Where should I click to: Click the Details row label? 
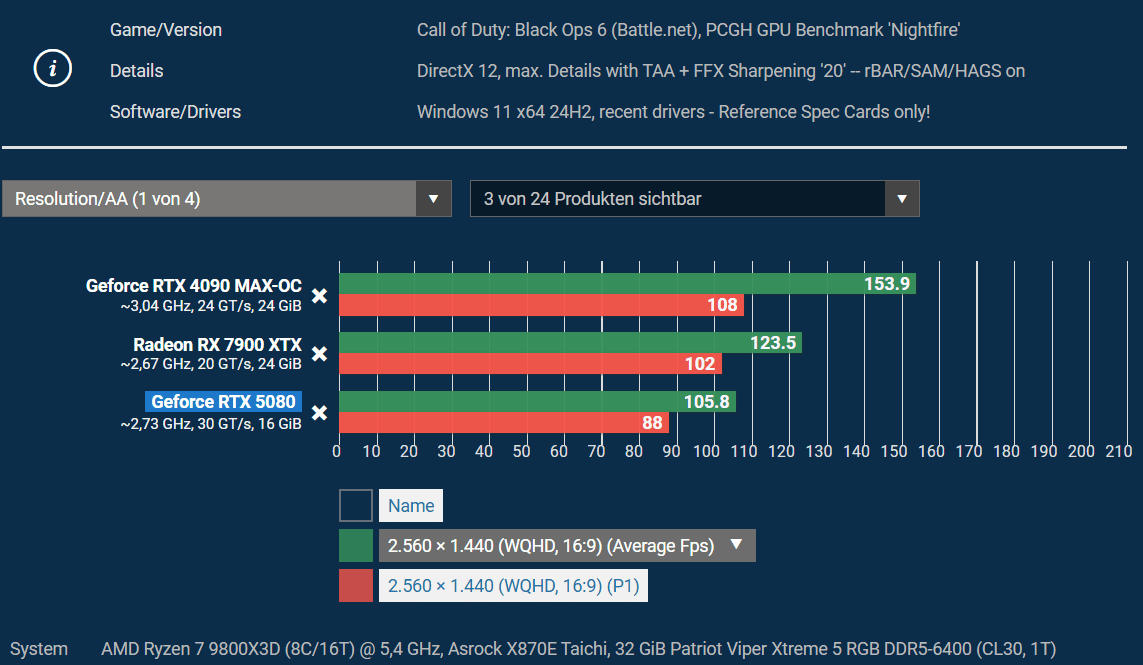[136, 71]
